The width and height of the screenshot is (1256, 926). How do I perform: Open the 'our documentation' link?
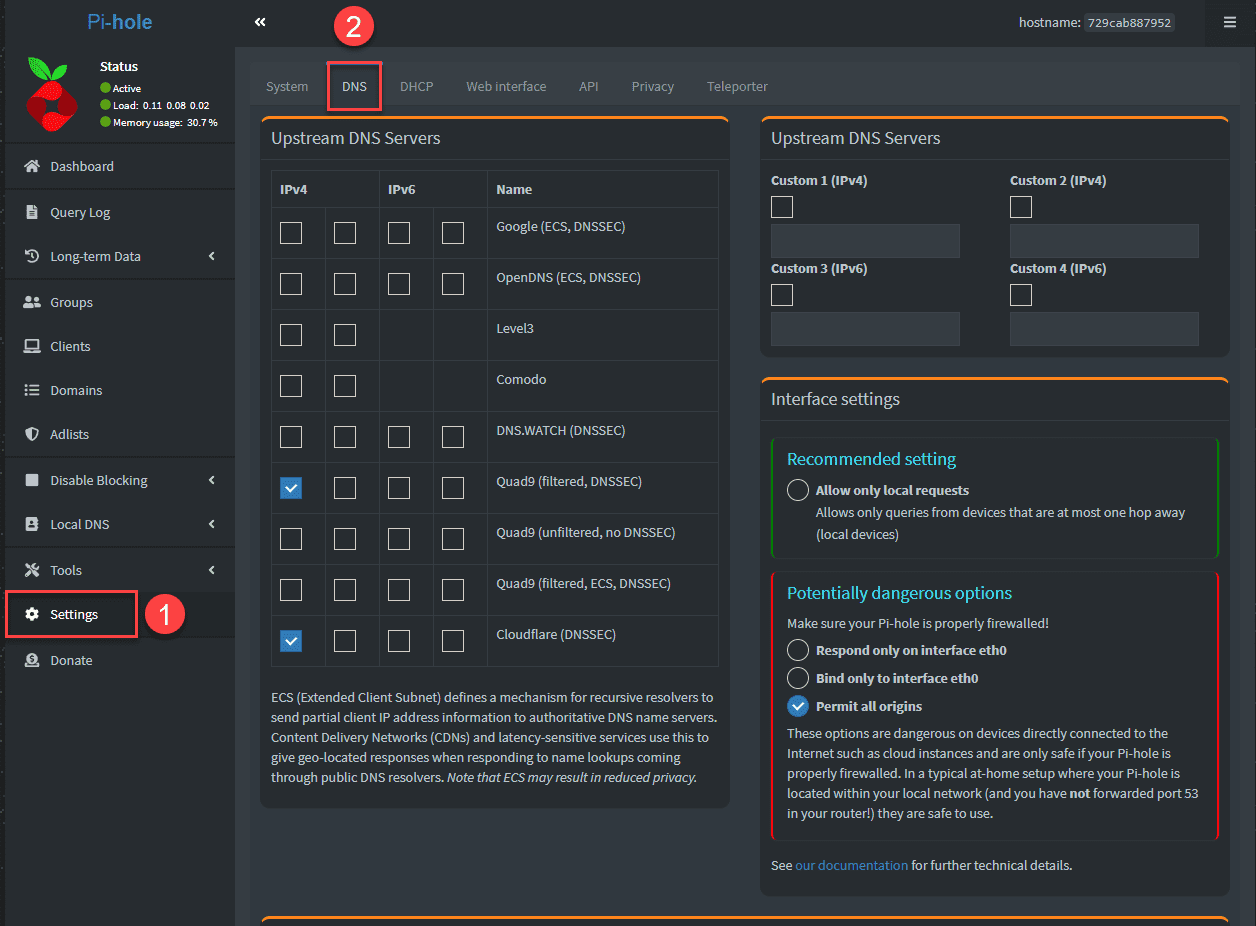[852, 865]
